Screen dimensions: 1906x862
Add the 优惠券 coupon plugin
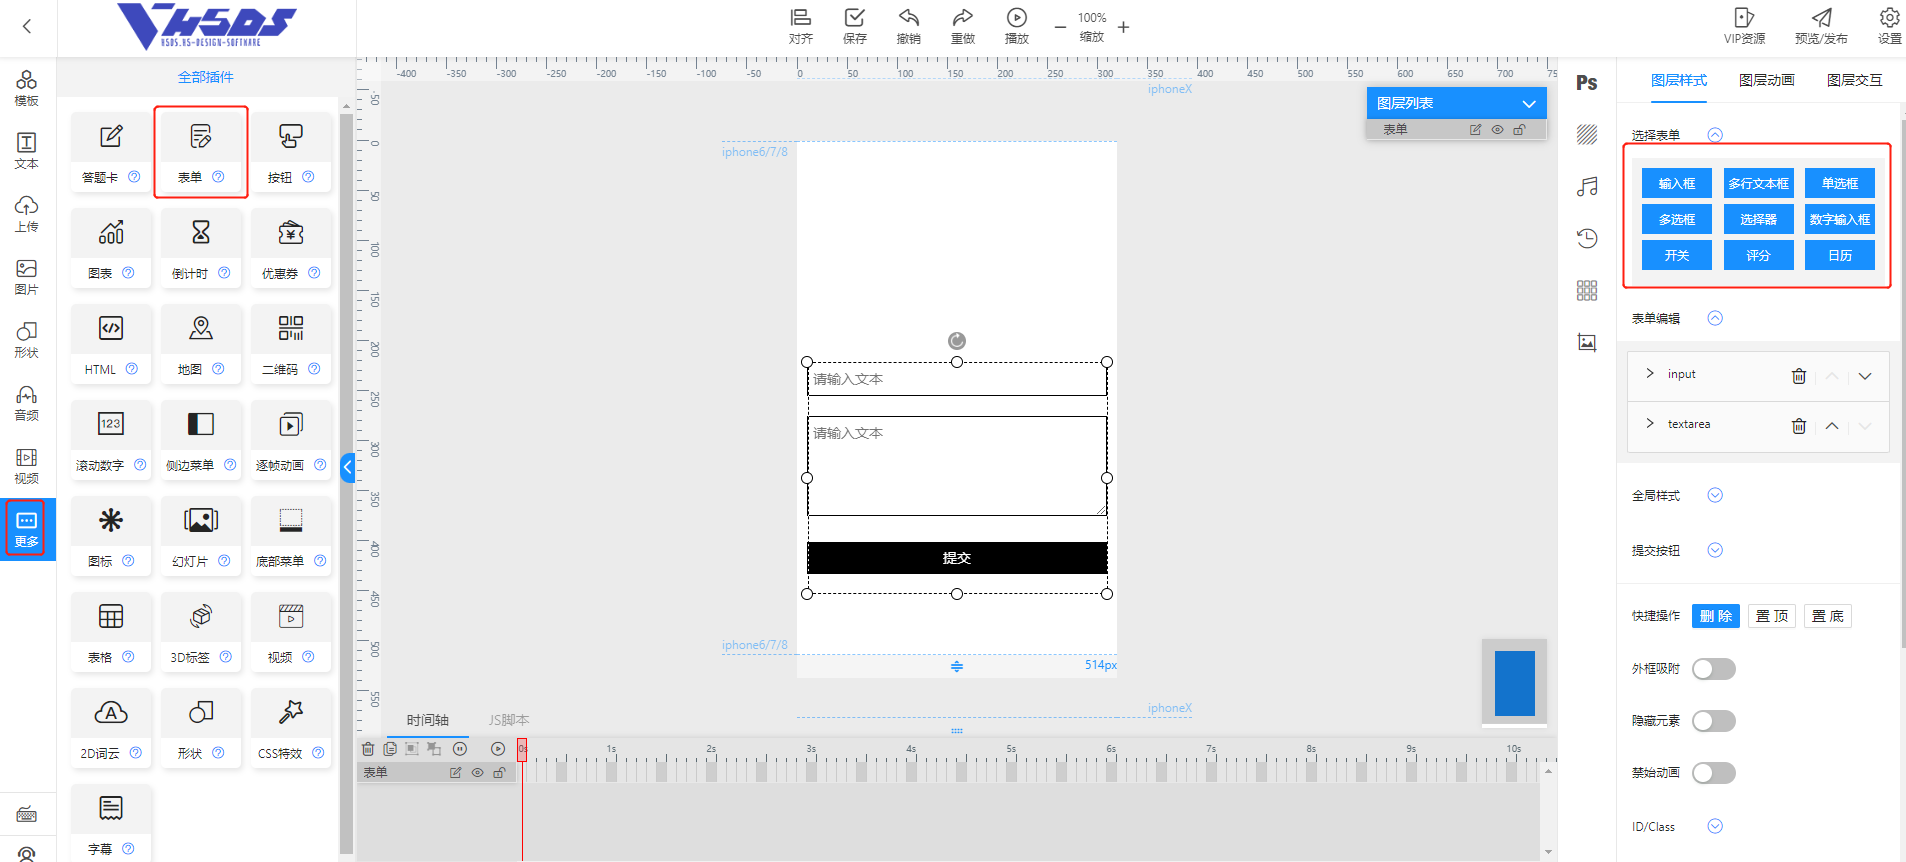(291, 249)
